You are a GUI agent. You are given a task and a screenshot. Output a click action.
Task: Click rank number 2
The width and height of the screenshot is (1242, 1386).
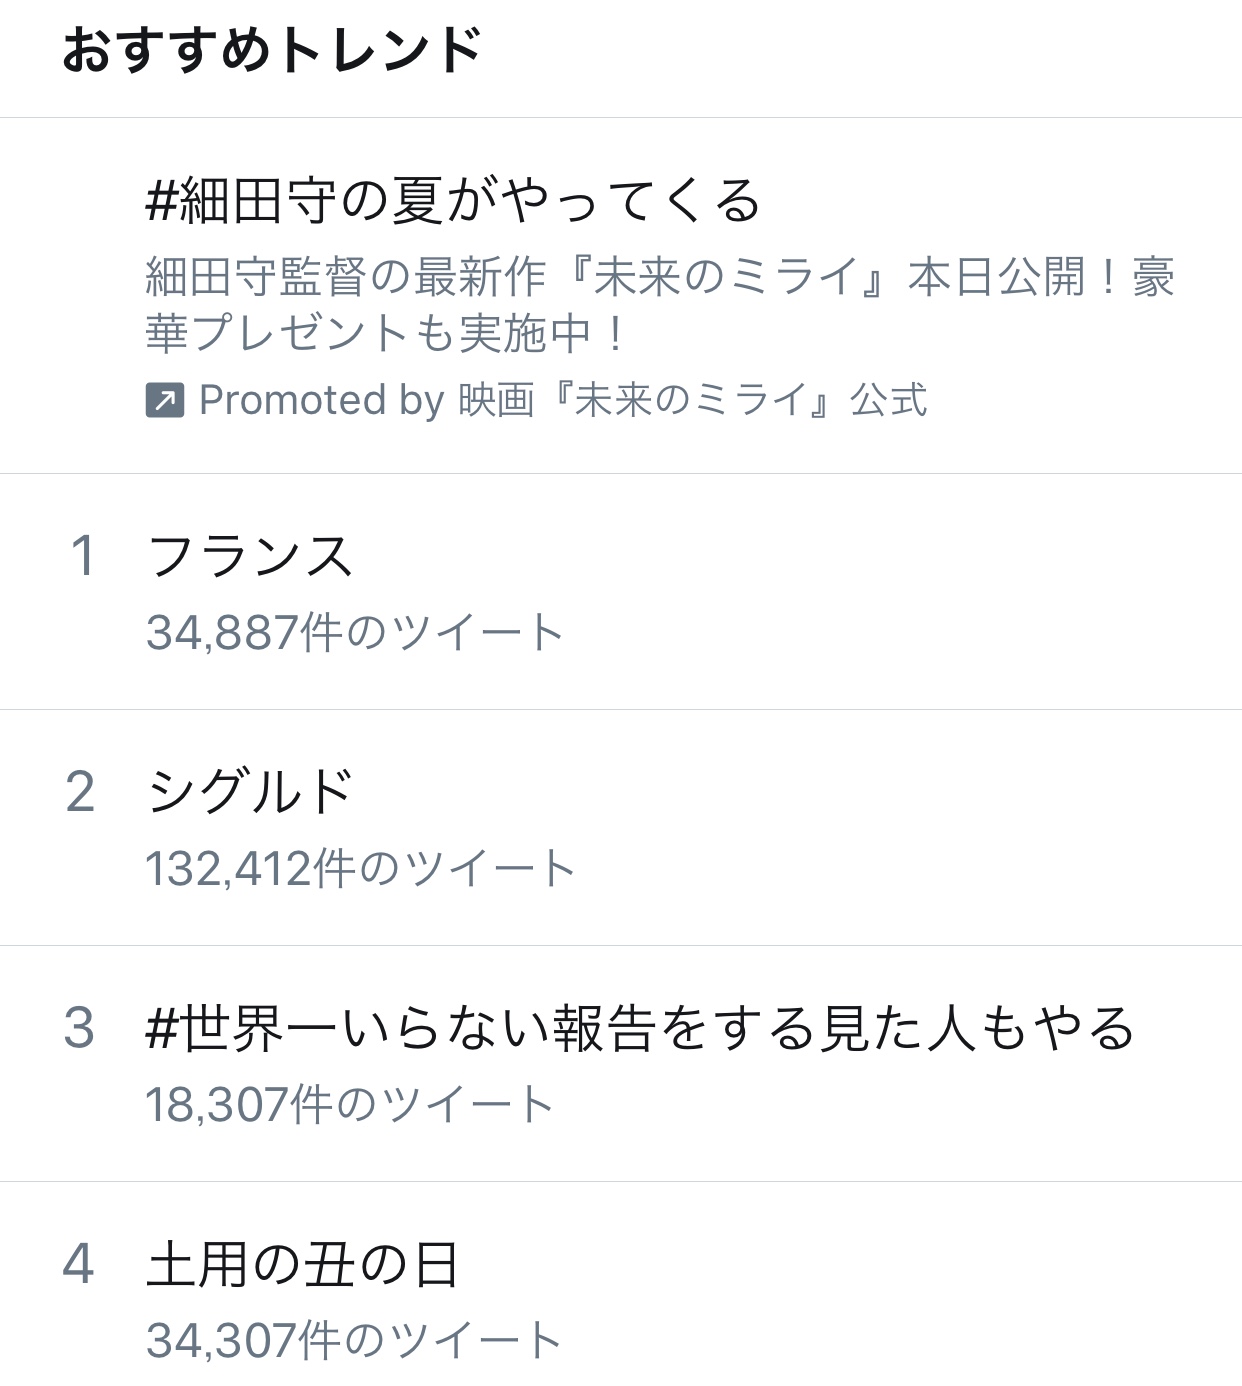[80, 792]
